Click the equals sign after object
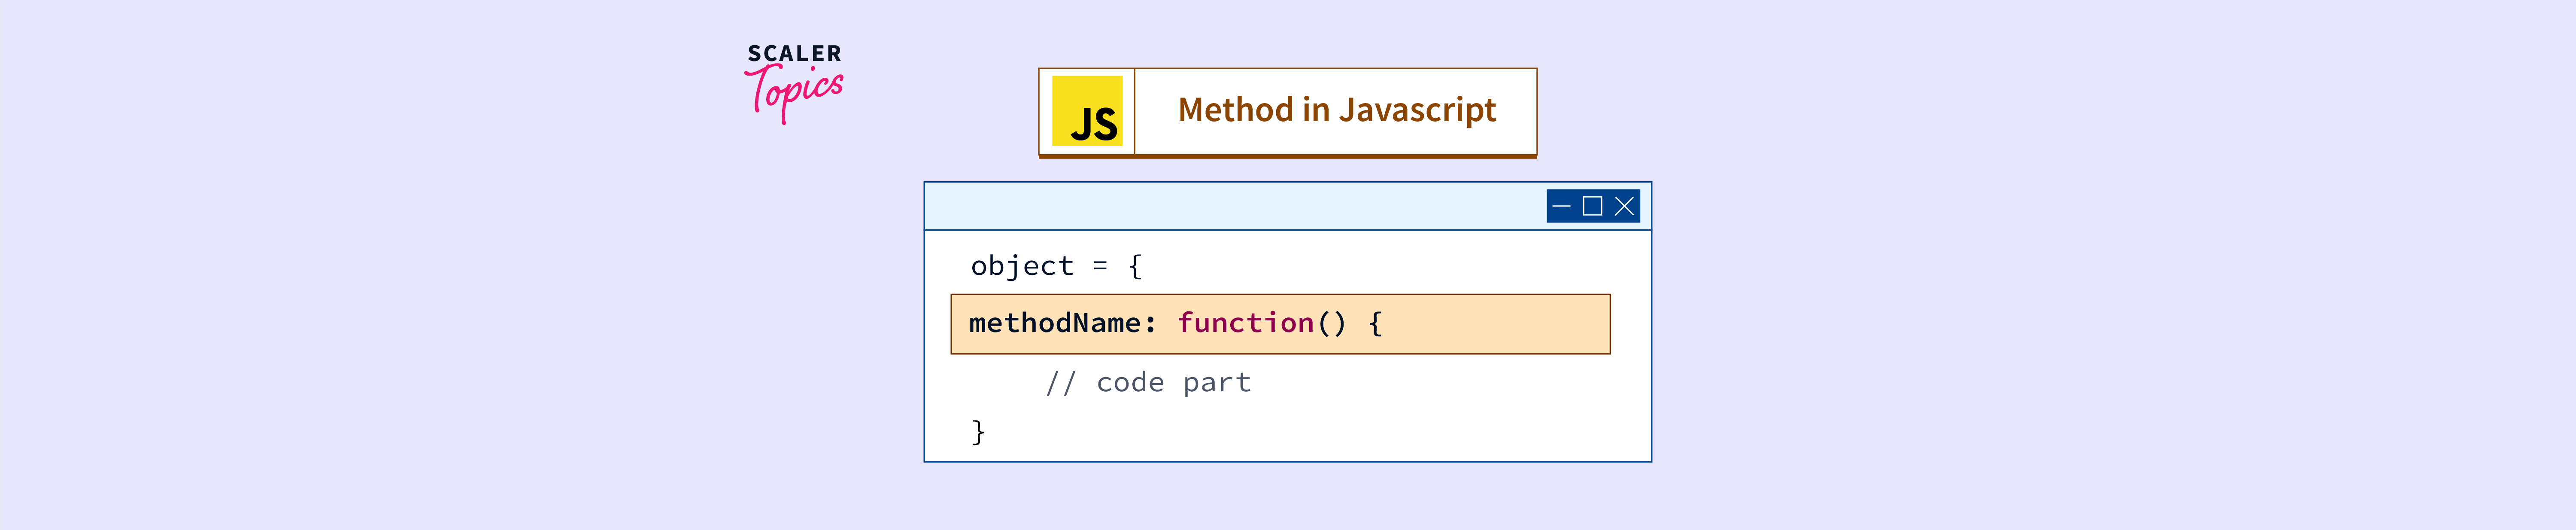This screenshot has width=2576, height=530. 1100,266
